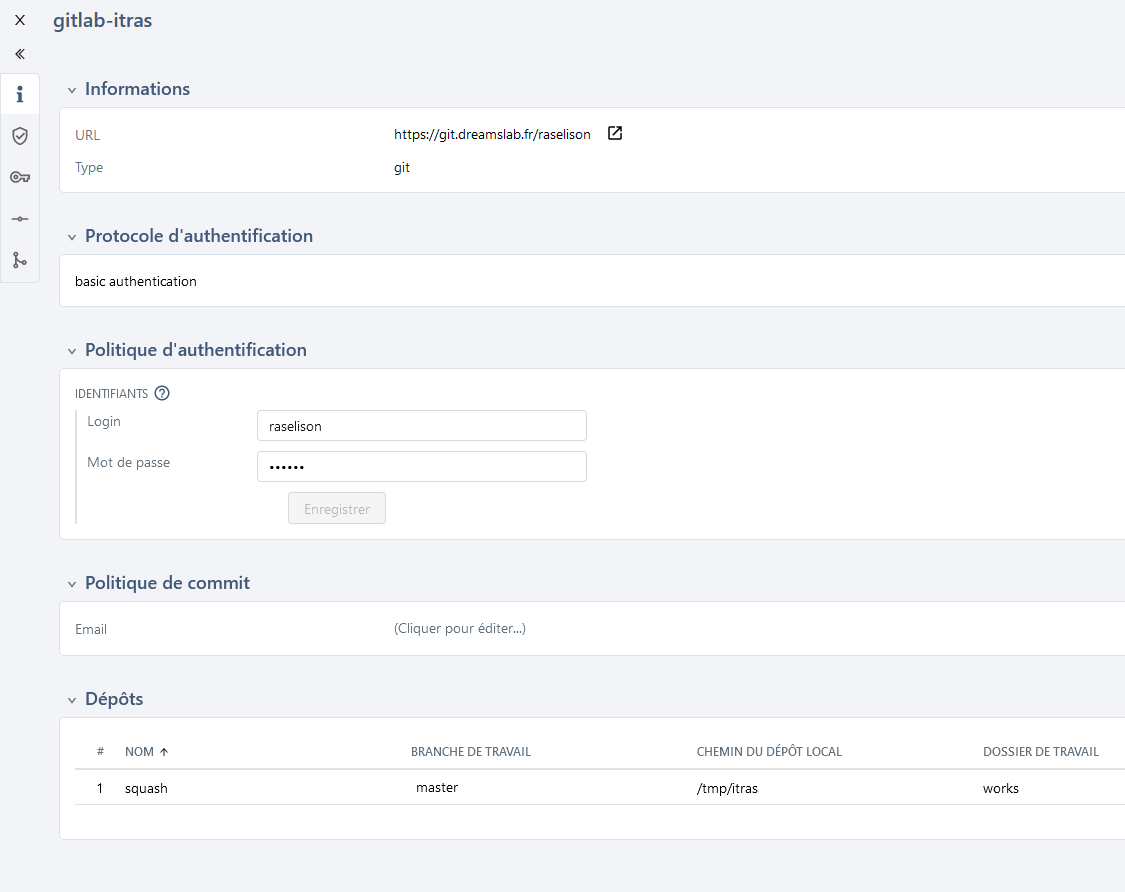Collapse the sidebar using the double-chevron icon
Viewport: 1125px width, 892px height.
(18, 53)
